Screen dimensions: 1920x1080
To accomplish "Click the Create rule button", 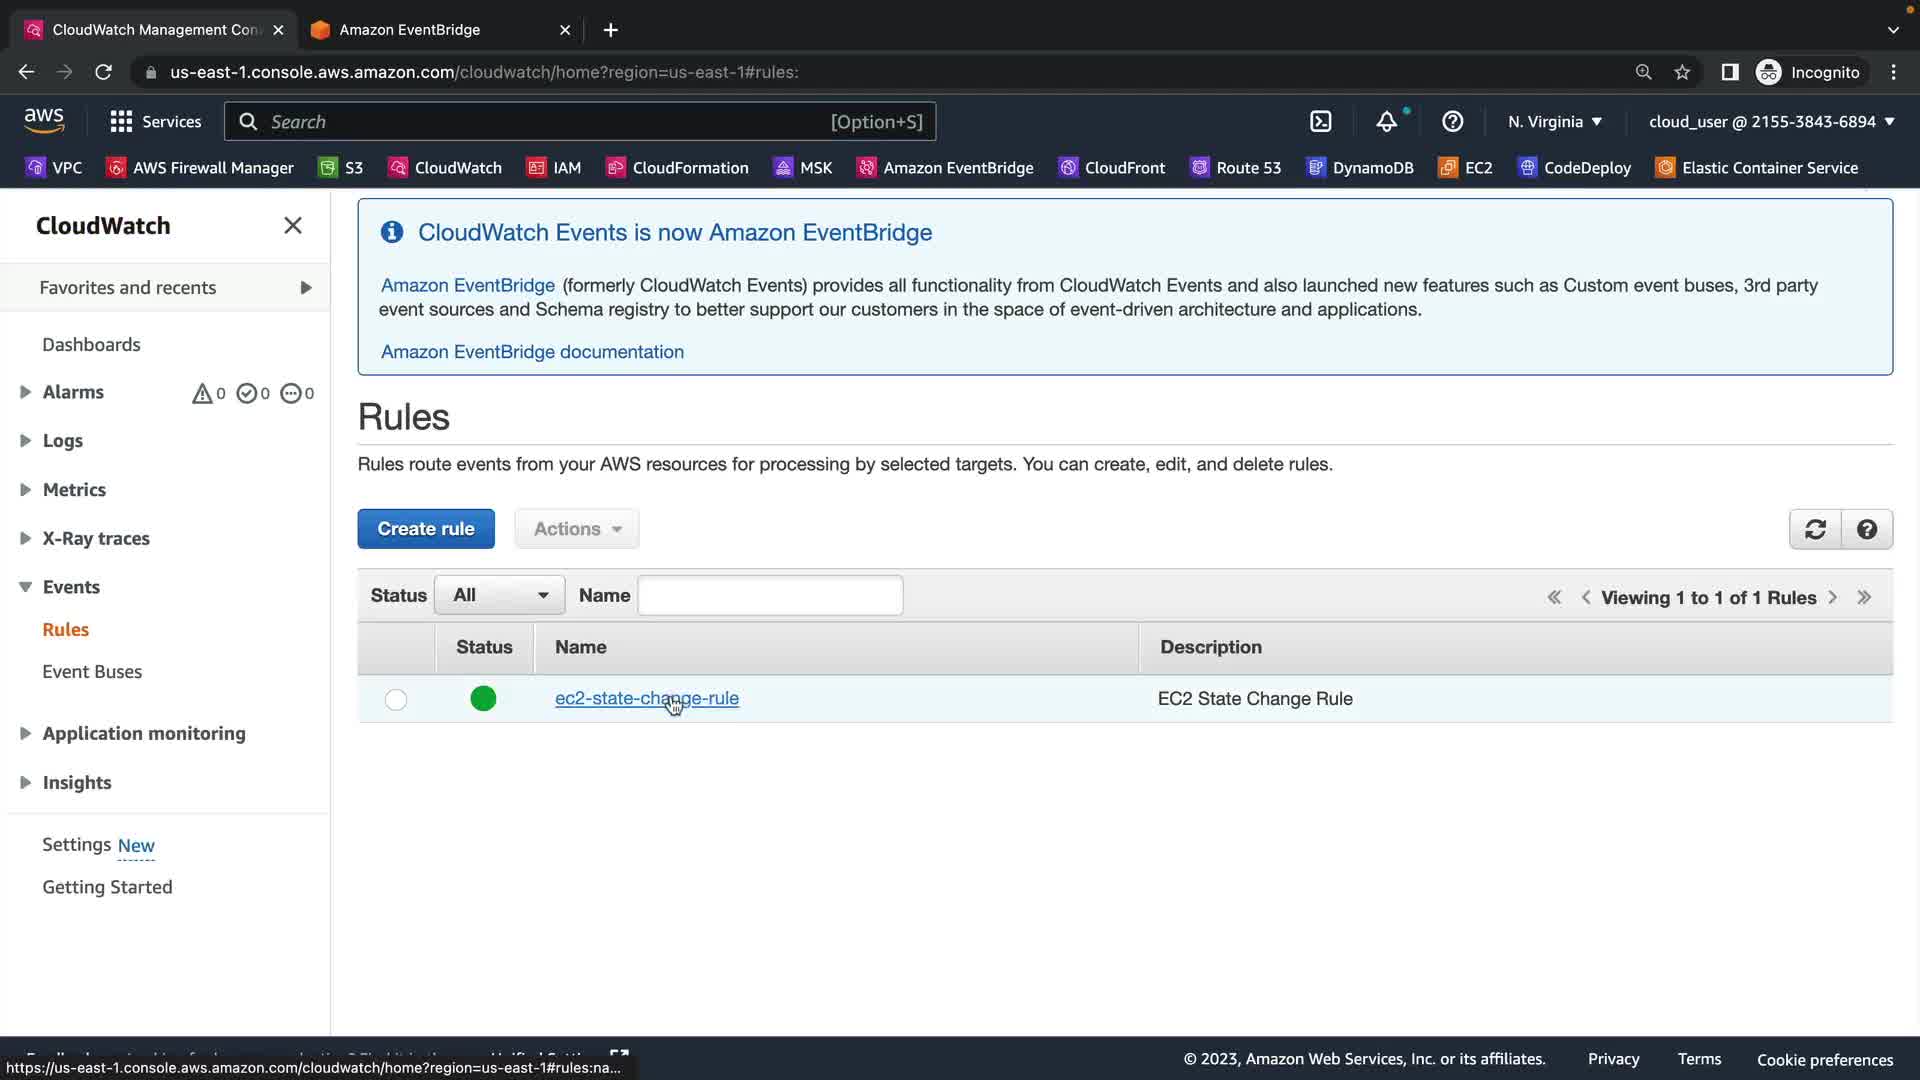I will point(426,529).
